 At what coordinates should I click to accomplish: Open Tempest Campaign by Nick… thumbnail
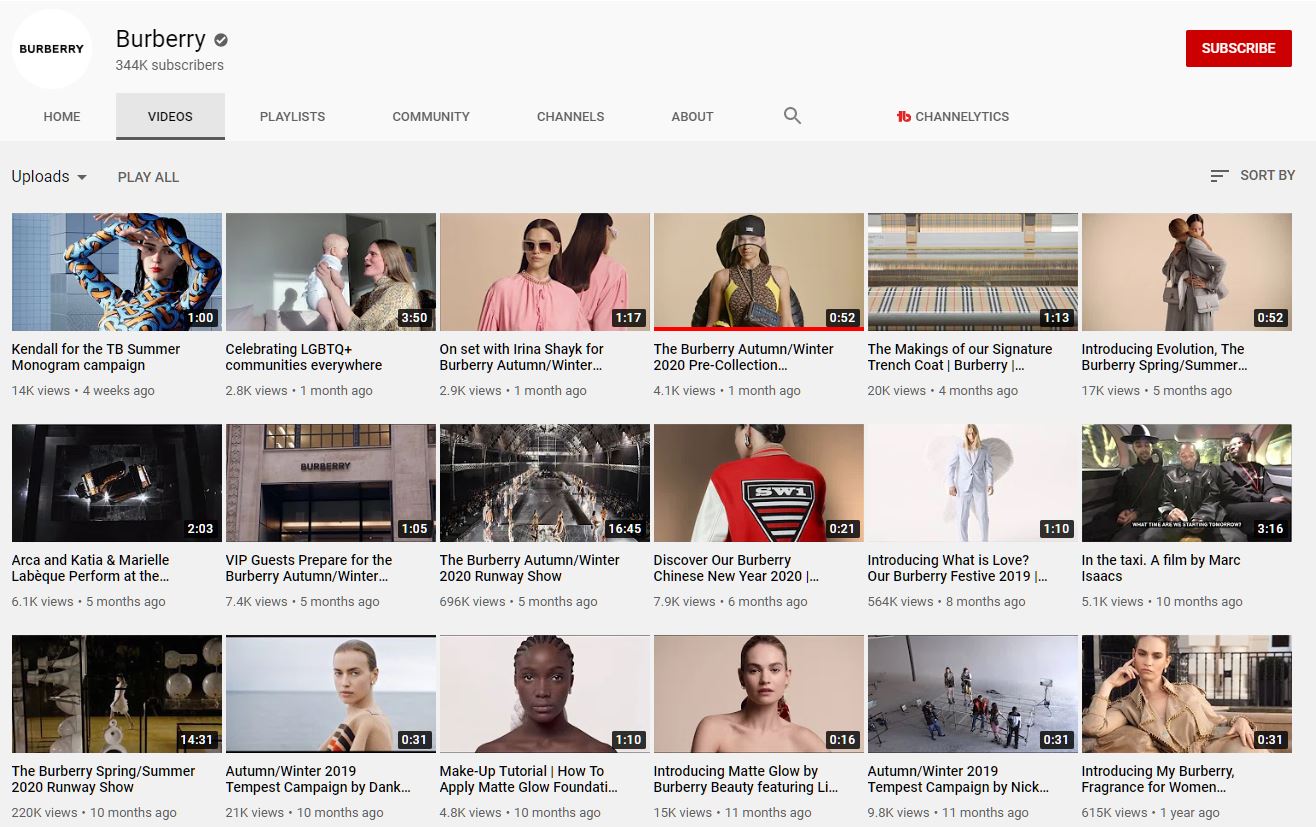[973, 694]
